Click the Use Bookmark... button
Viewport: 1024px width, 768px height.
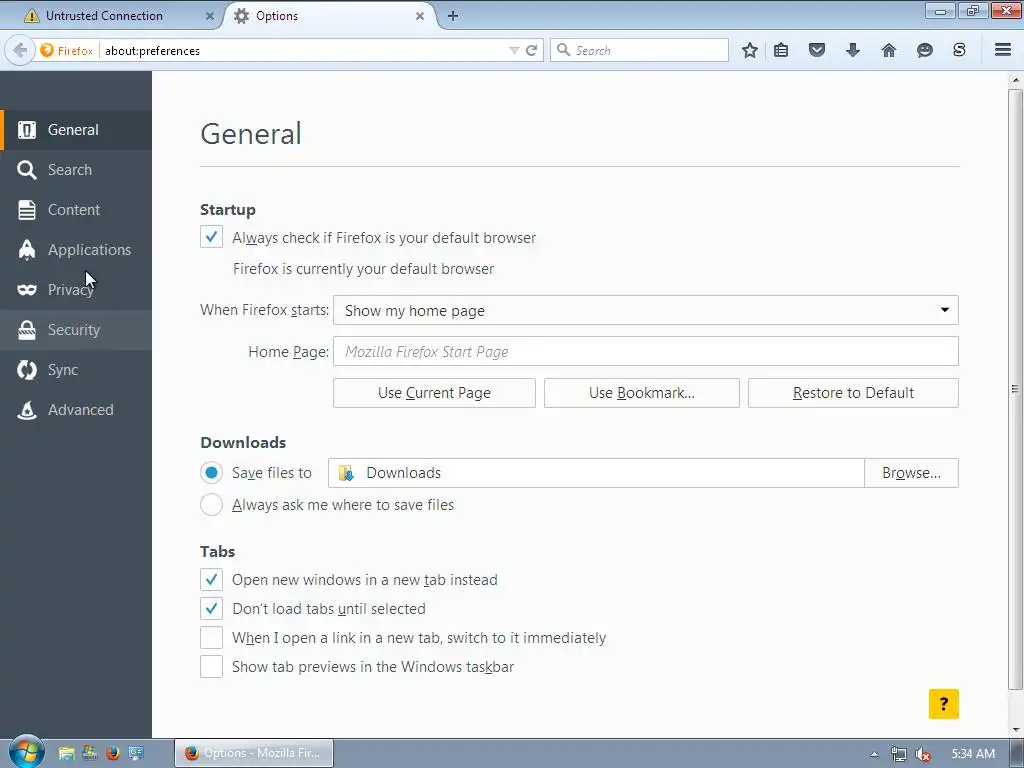641,392
